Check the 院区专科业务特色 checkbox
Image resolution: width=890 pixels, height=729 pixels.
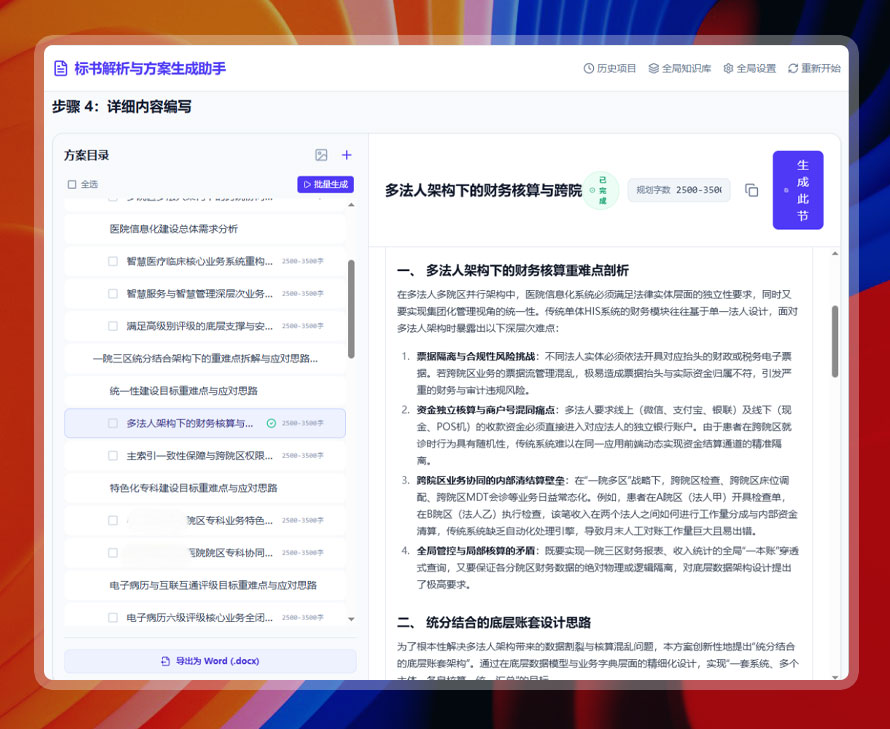click(113, 520)
